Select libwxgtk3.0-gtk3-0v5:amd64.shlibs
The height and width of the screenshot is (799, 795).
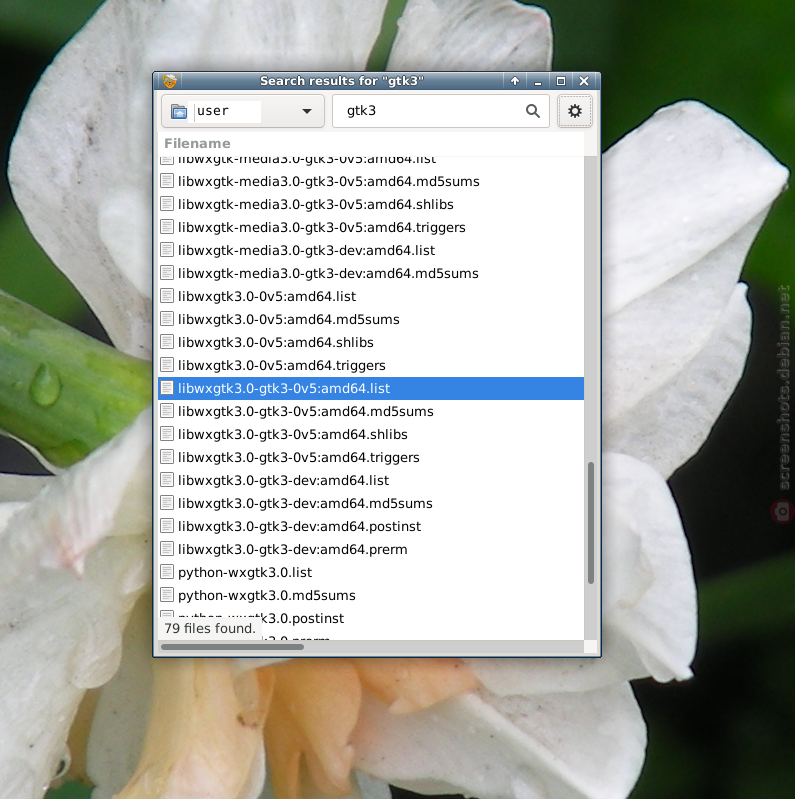tap(372, 434)
